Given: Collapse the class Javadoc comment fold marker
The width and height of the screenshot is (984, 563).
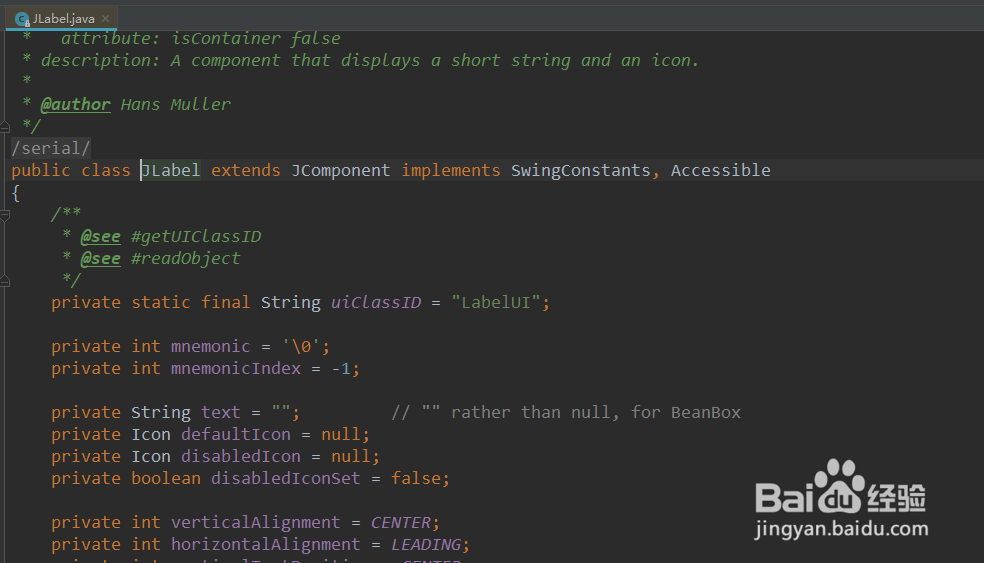Looking at the screenshot, I should (5, 127).
